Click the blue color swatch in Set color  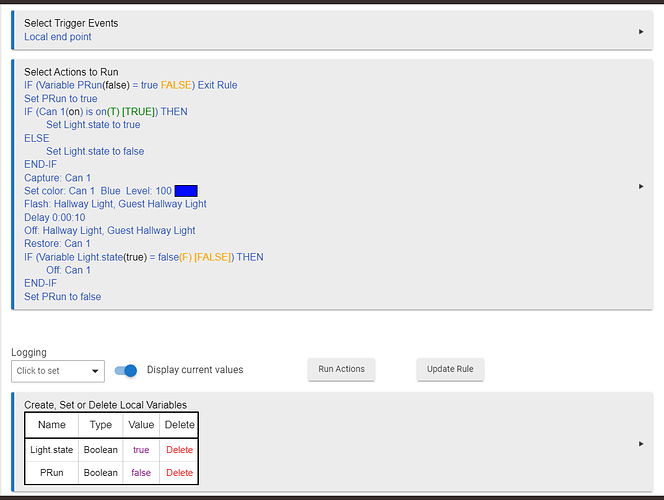(186, 191)
